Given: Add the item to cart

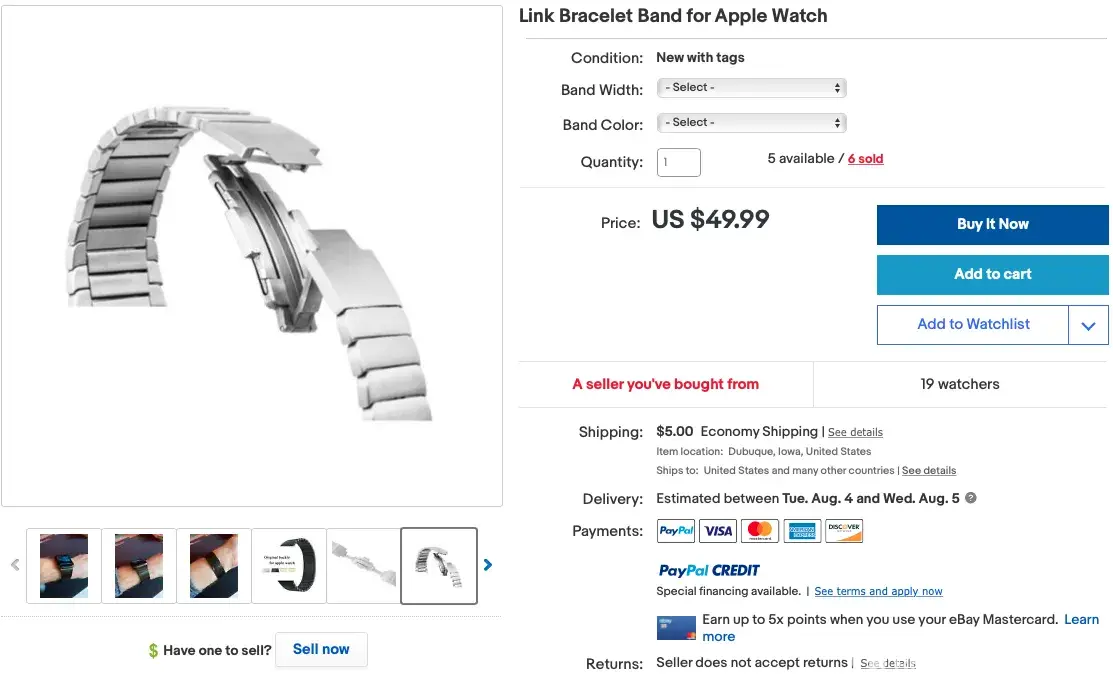Looking at the screenshot, I should tap(992, 274).
